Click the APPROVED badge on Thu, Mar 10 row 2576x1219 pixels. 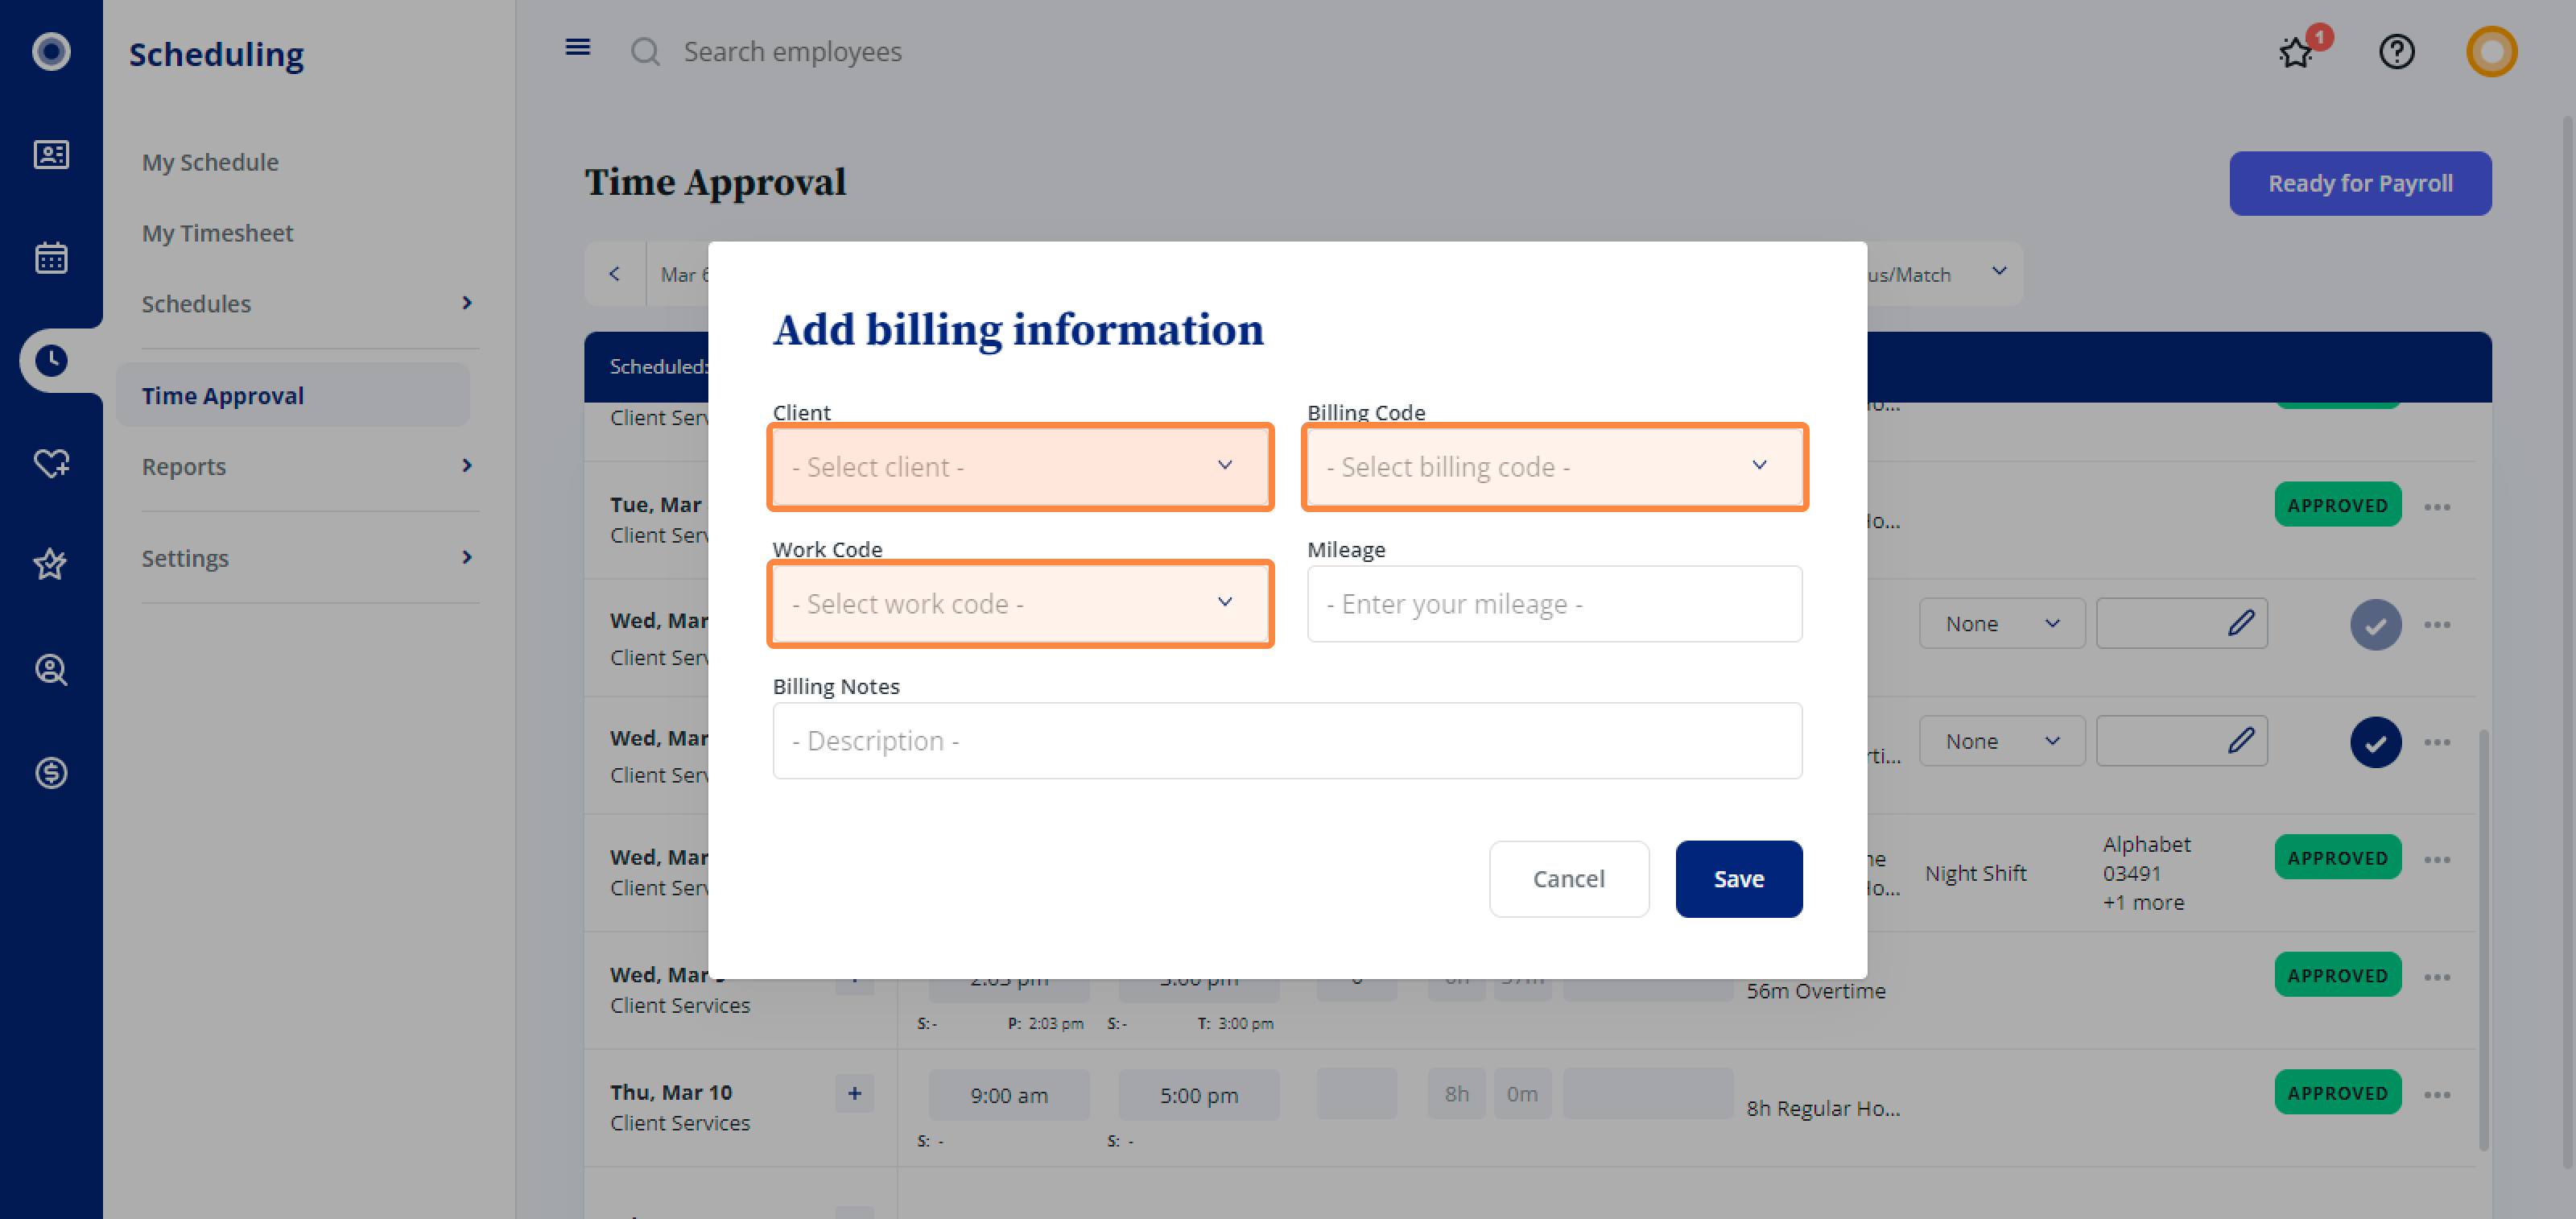click(x=2337, y=1093)
